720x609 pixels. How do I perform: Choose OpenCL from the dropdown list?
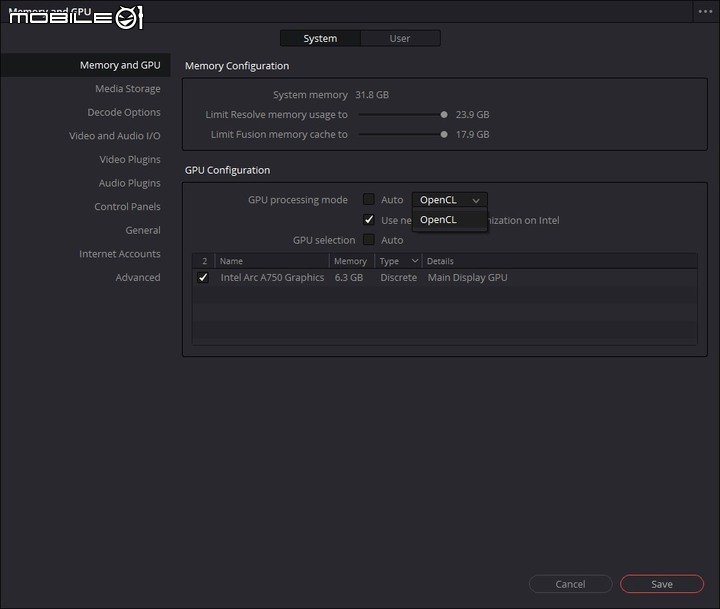point(450,220)
